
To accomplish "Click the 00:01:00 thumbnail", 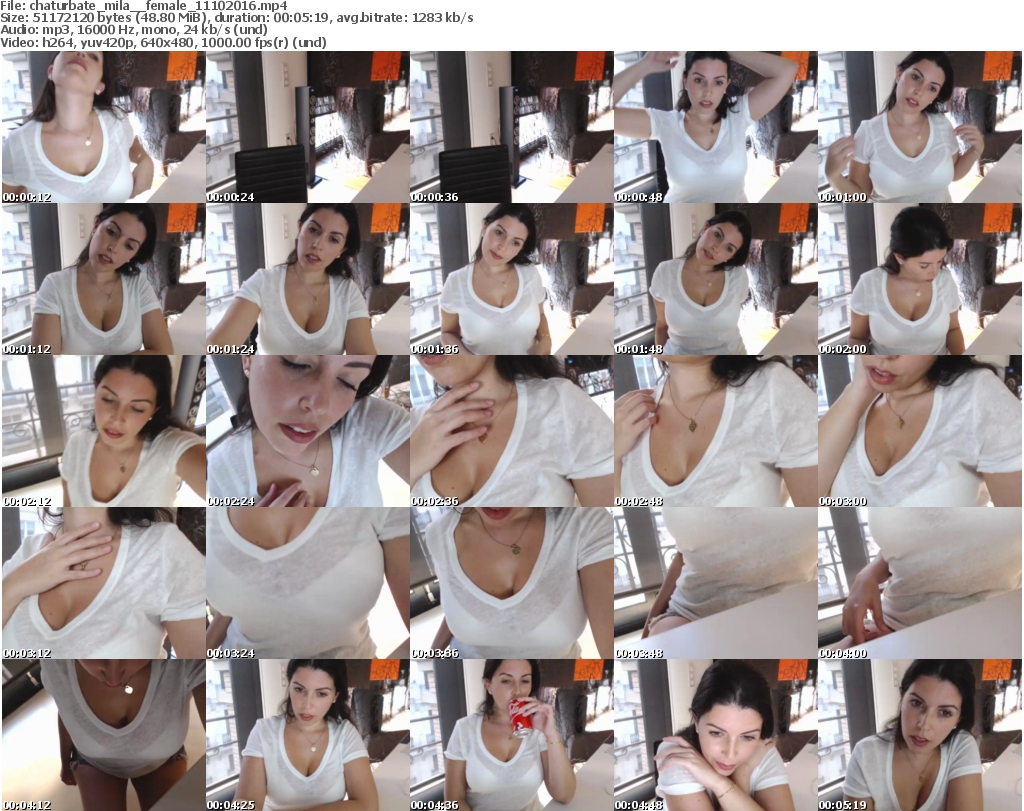I will coord(920,127).
